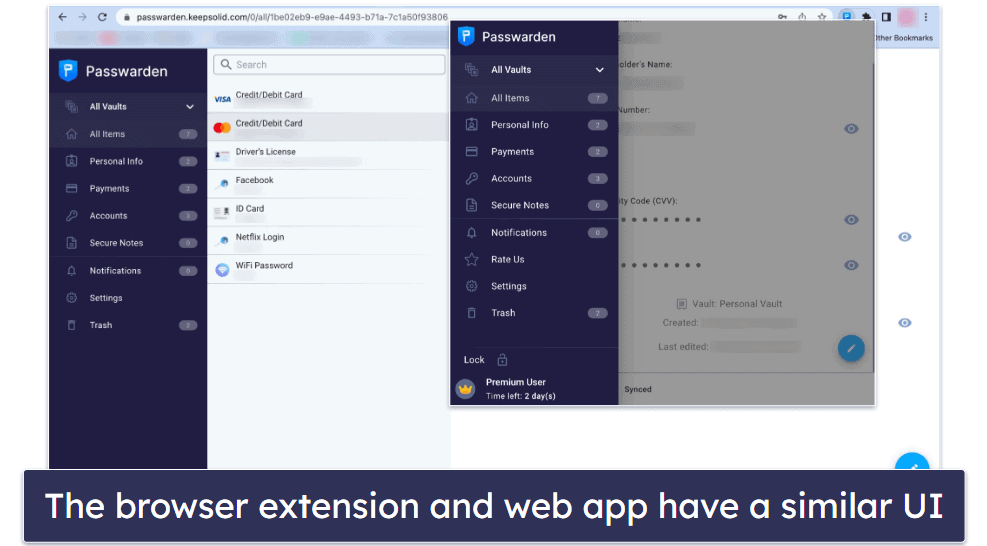Select the Mastercard Credit/Debit Card item
987x546 pixels.
329,127
